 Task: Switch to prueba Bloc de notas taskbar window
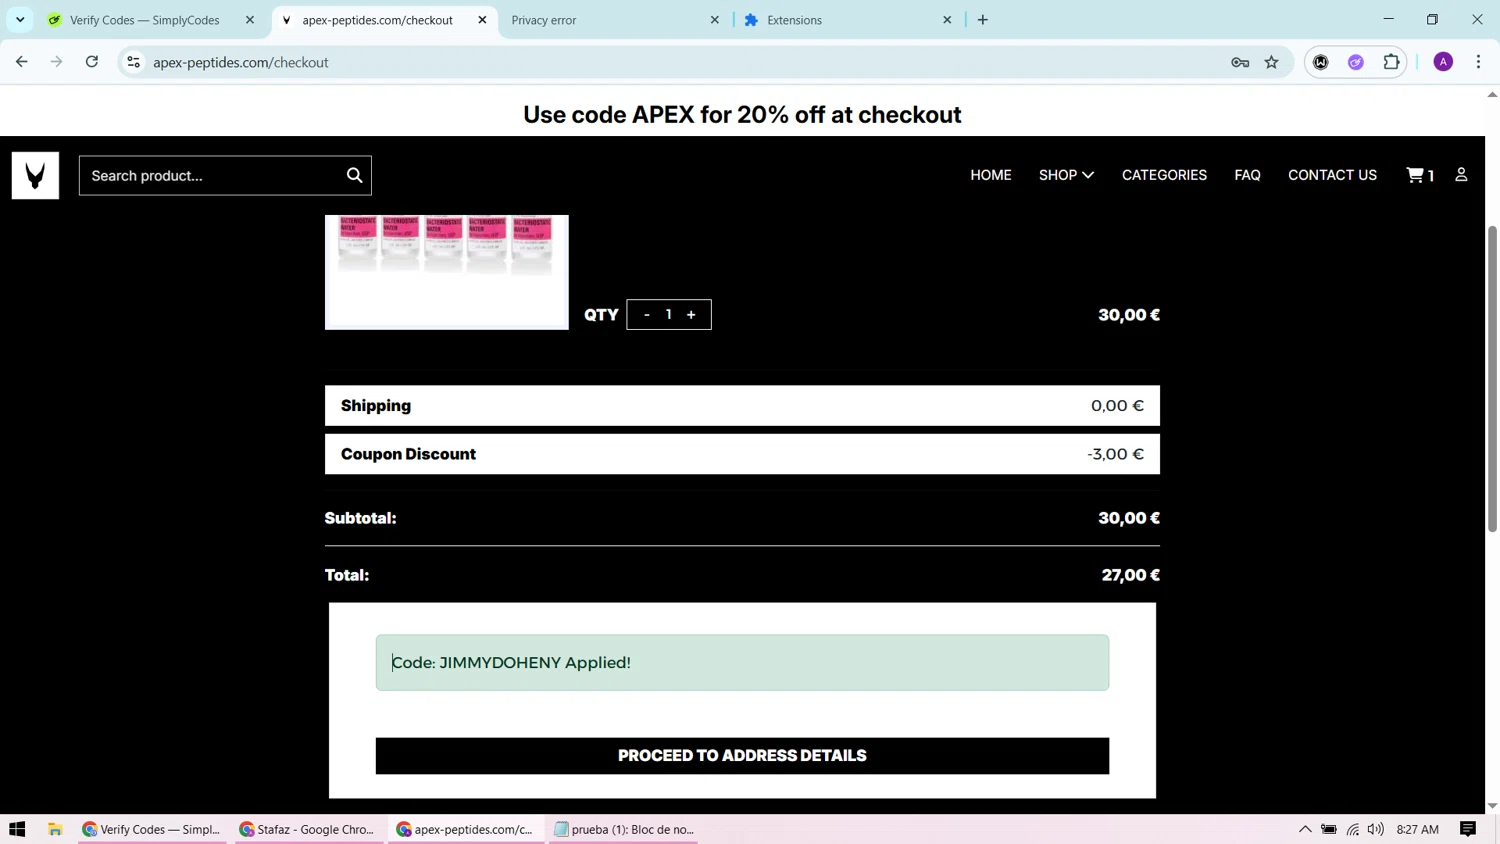[x=623, y=829]
